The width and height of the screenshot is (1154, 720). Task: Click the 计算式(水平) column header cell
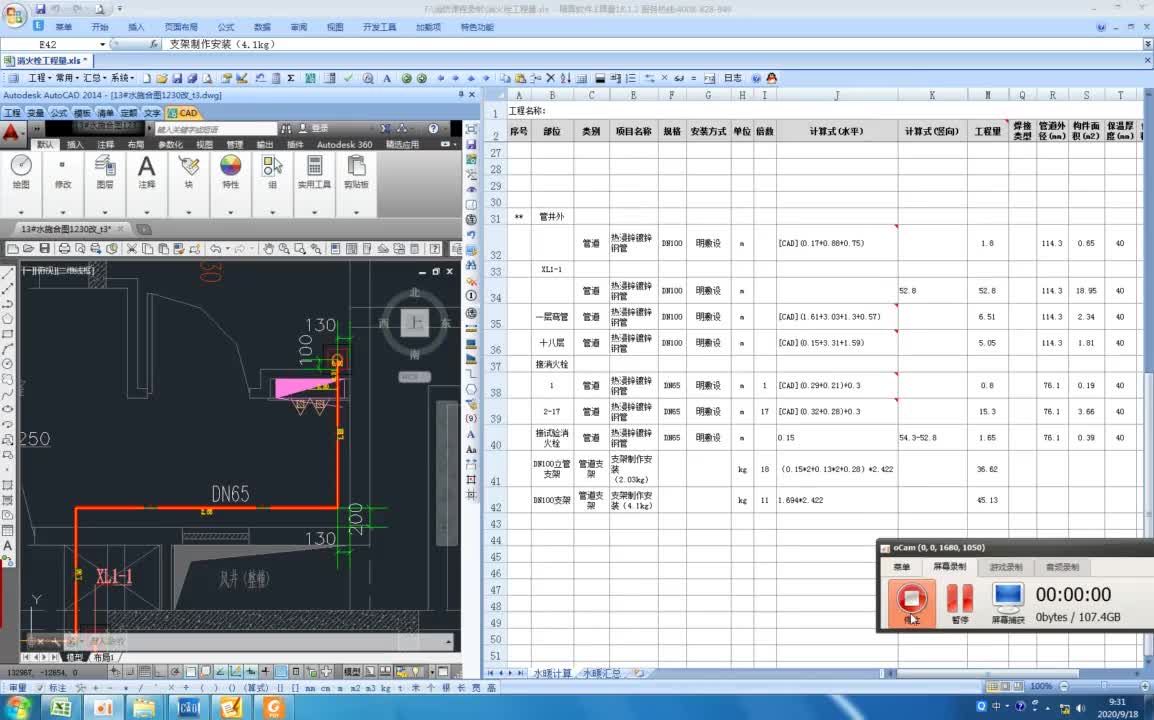point(837,131)
